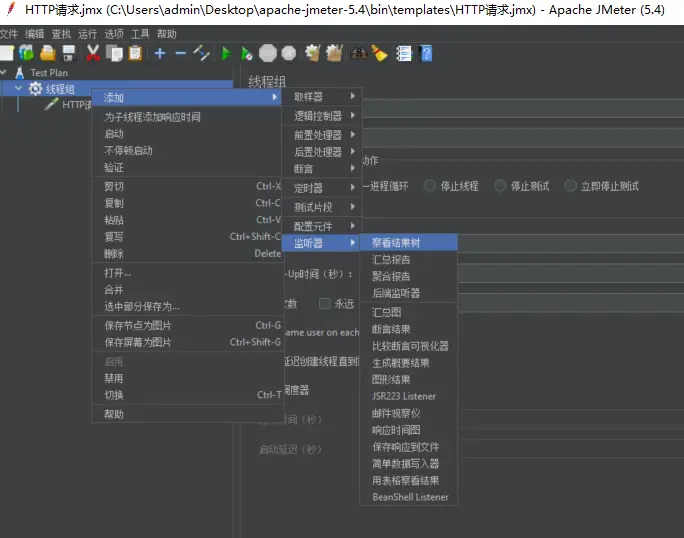
Task: Click the Cut scissors toolbar icon
Action: point(93,53)
